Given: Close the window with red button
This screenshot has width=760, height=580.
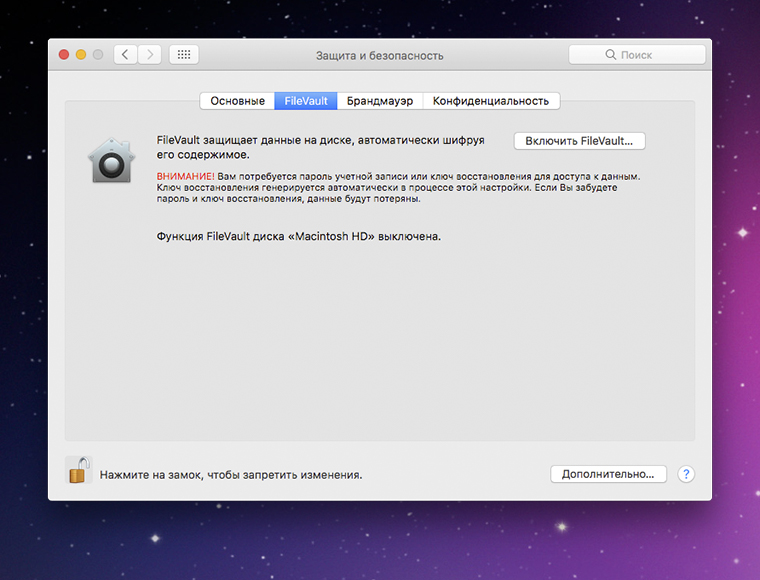Looking at the screenshot, I should point(64,55).
